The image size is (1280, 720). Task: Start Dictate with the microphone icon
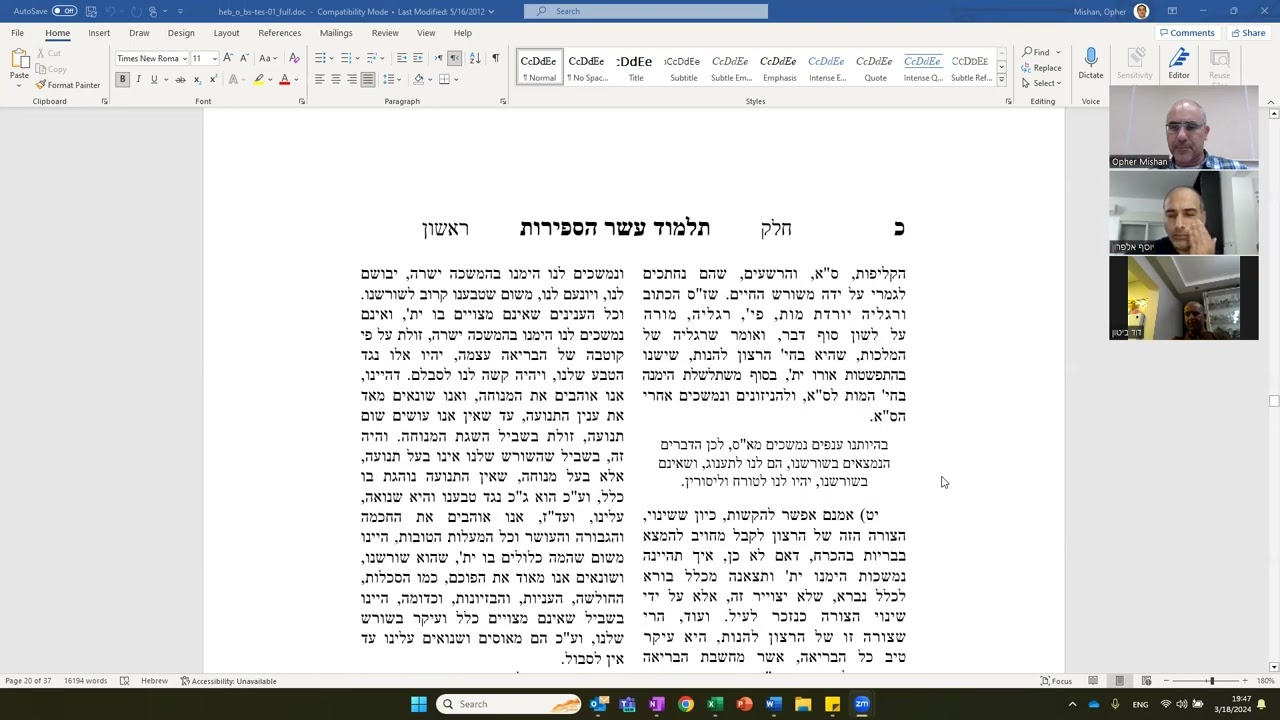click(1091, 58)
